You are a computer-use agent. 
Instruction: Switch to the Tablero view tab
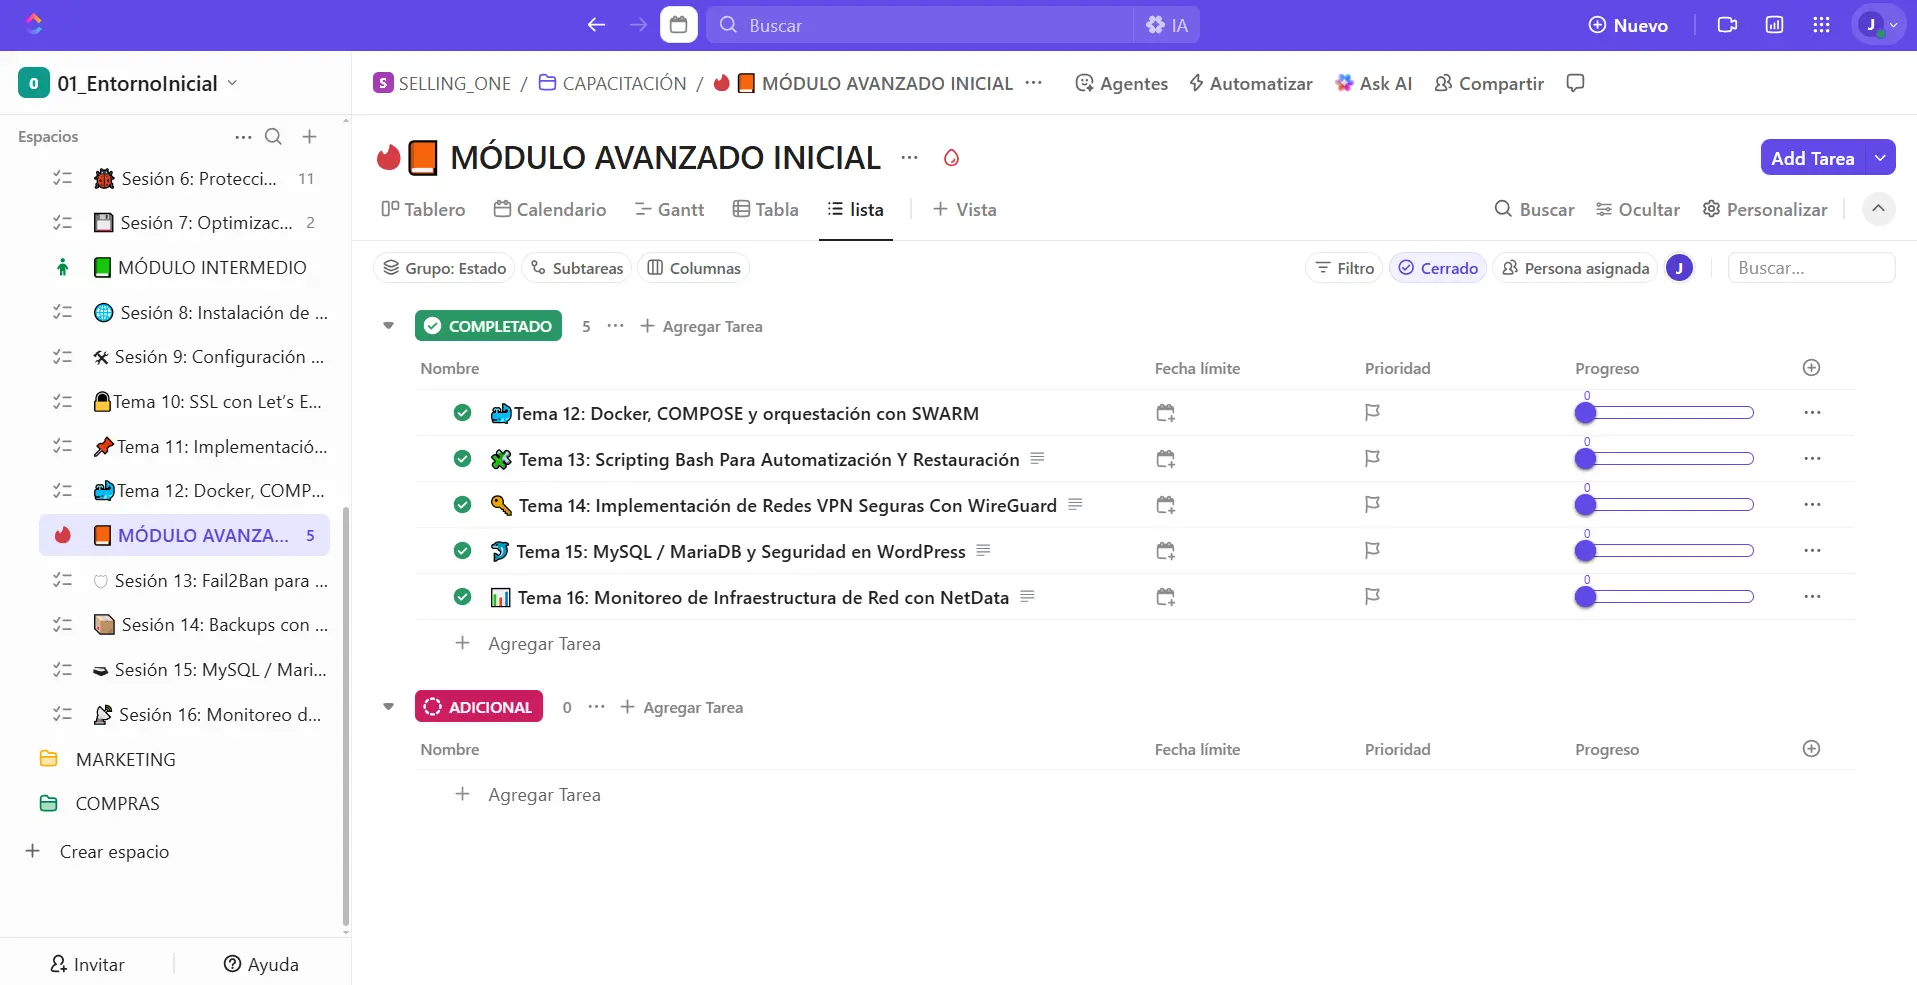pos(423,209)
